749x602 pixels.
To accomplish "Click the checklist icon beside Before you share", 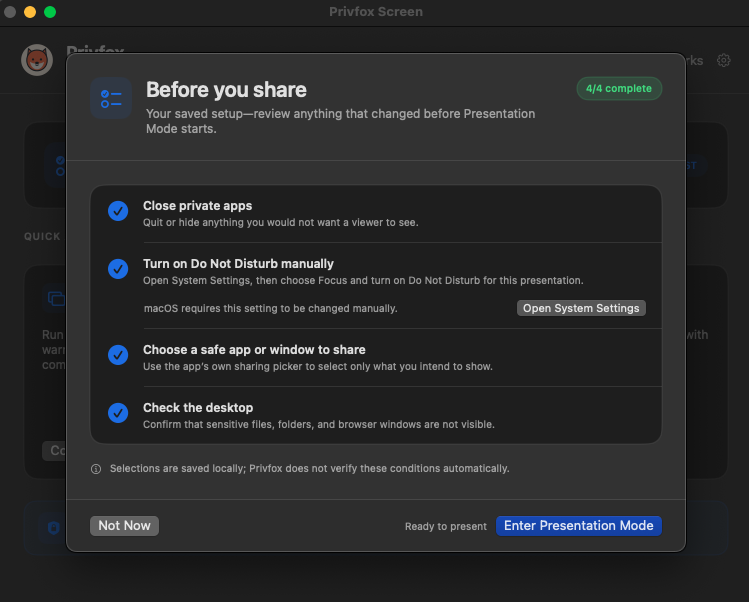I will [111, 98].
